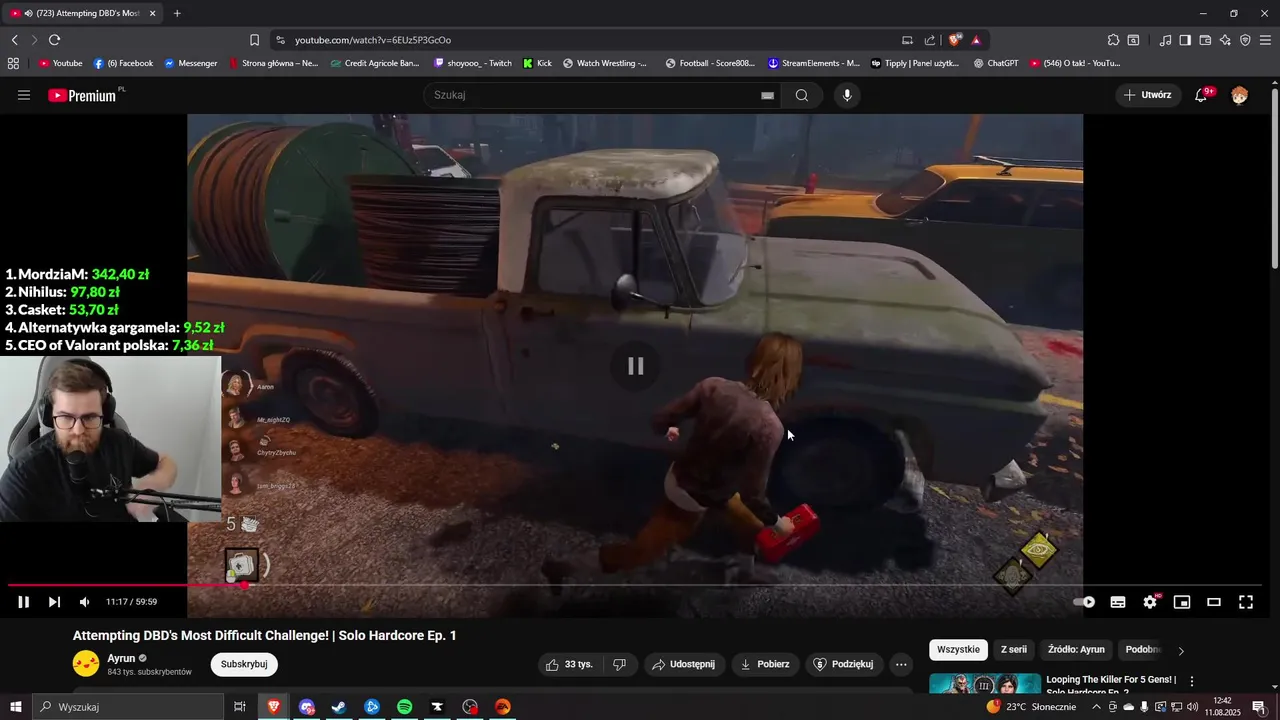Click the Utwórz create button

(1147, 95)
